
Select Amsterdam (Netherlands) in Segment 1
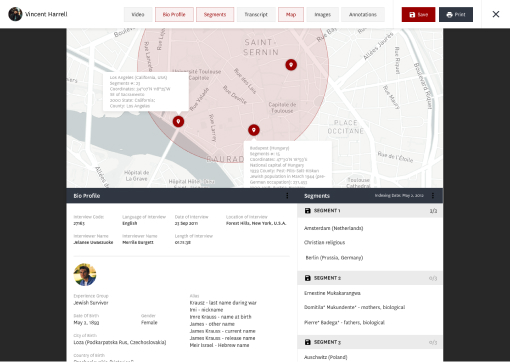point(333,228)
